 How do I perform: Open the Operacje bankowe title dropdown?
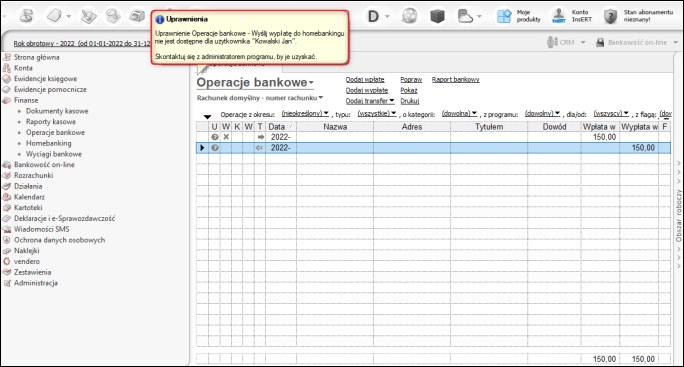tap(311, 82)
